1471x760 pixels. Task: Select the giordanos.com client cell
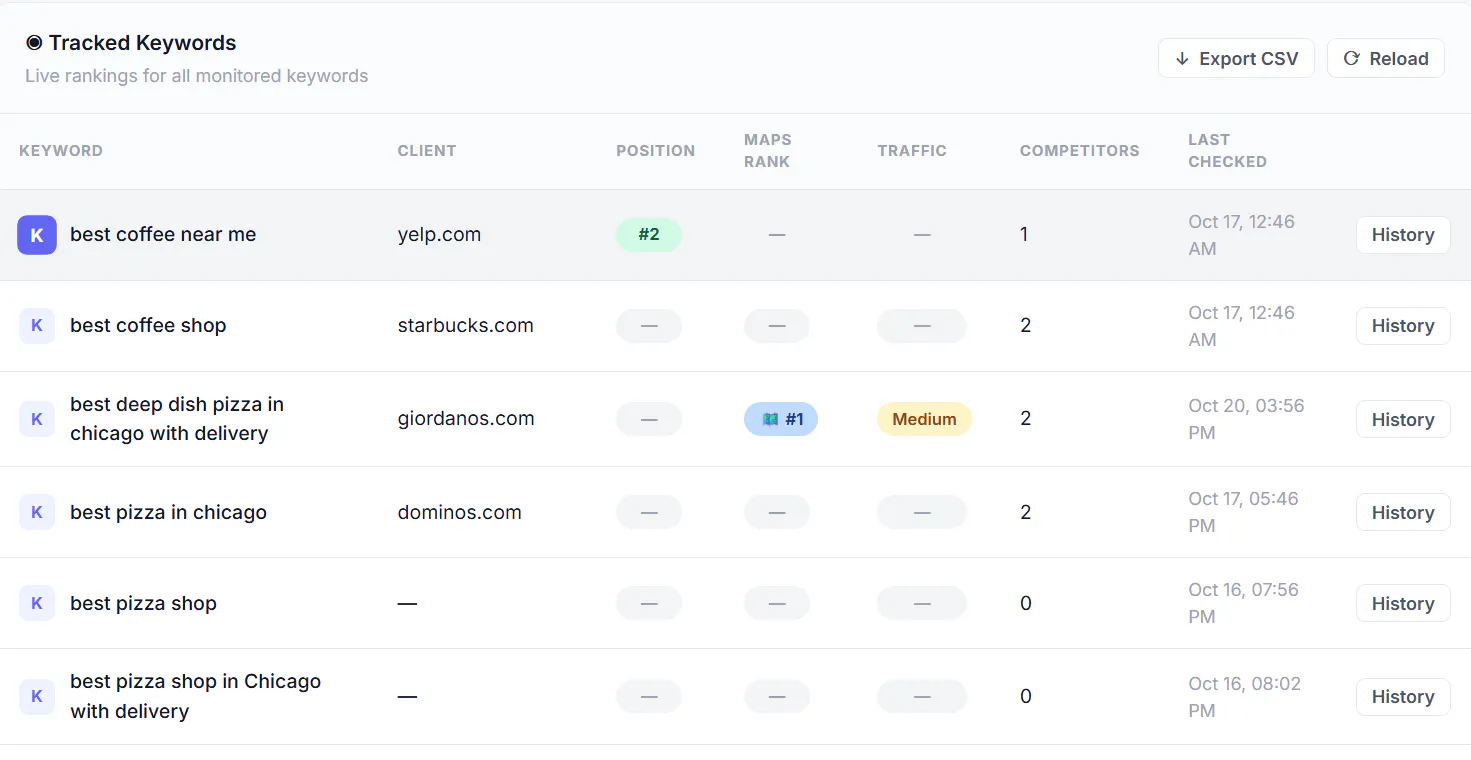(466, 419)
